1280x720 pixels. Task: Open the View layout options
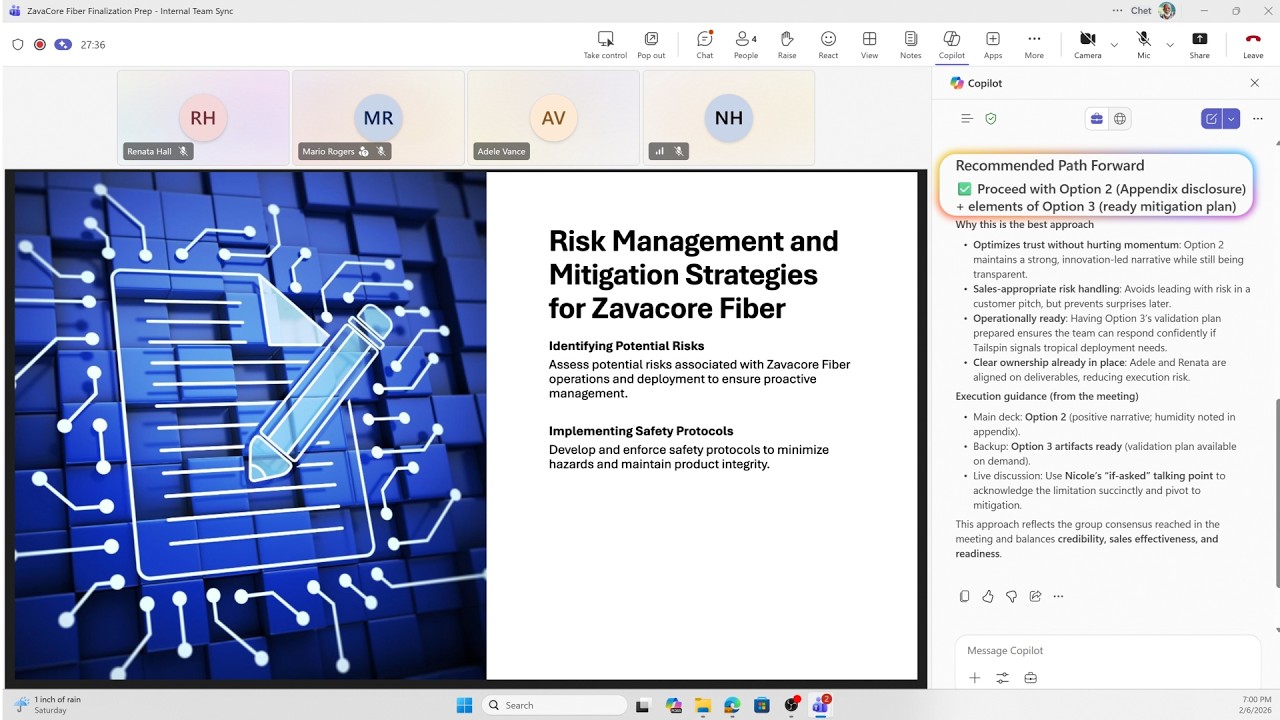(x=870, y=44)
